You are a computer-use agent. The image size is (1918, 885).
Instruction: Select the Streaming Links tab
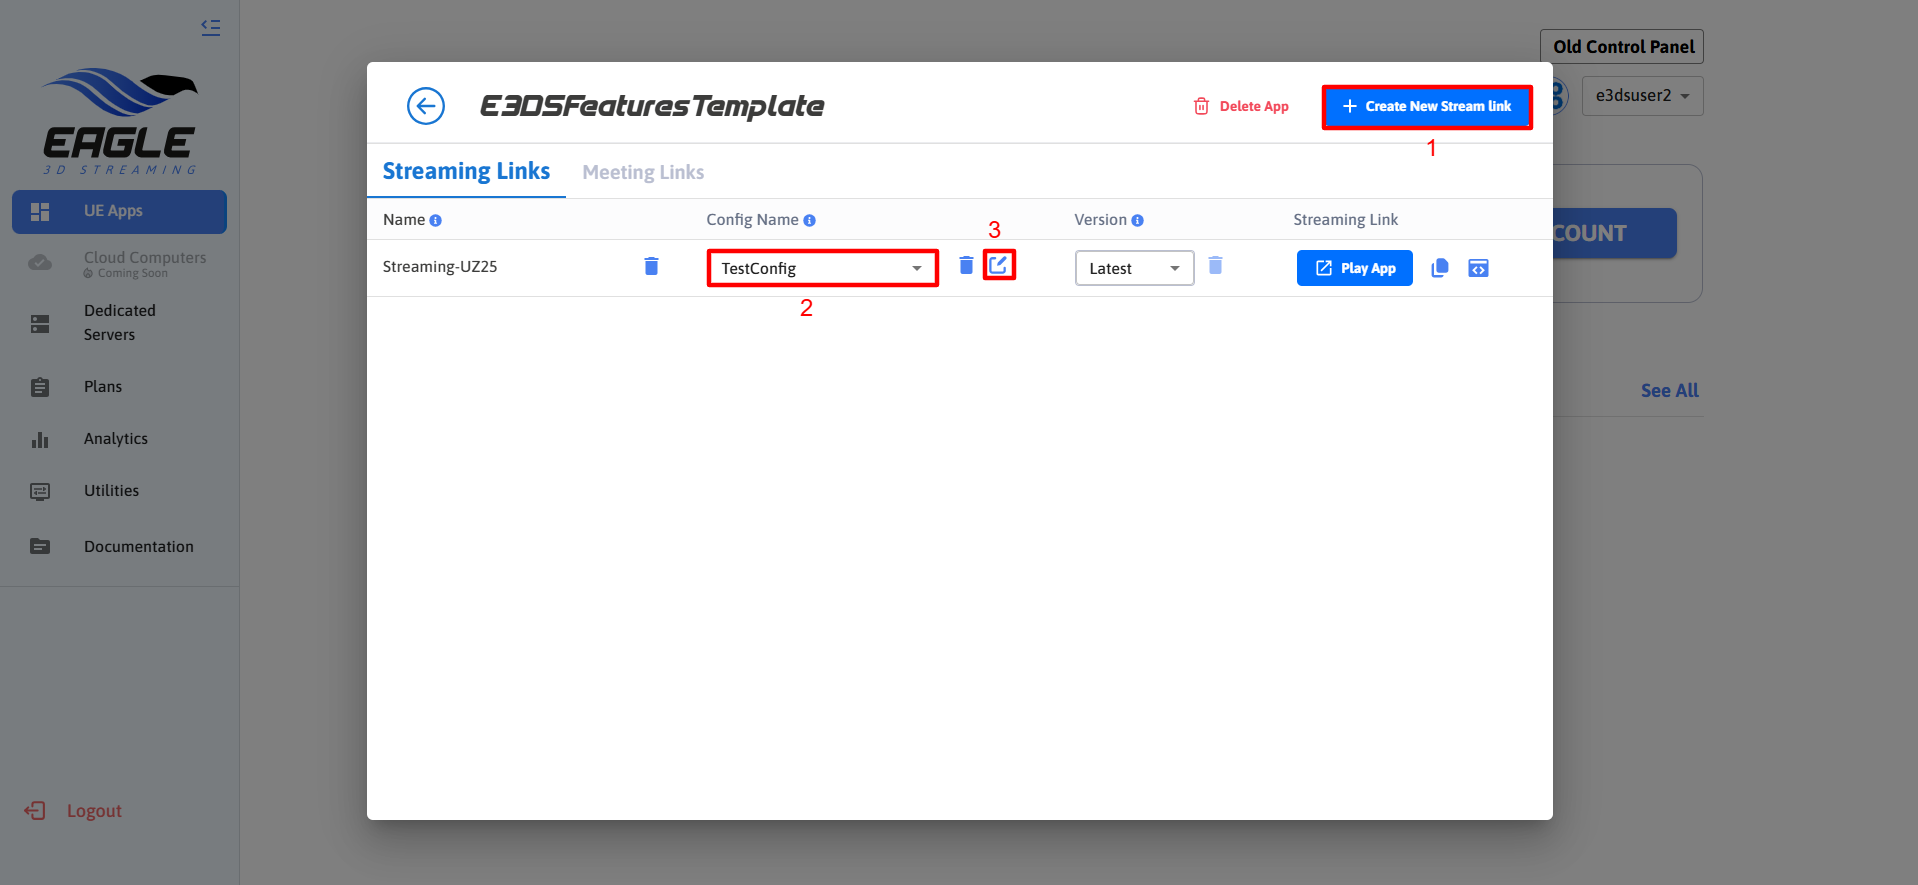[x=466, y=172]
